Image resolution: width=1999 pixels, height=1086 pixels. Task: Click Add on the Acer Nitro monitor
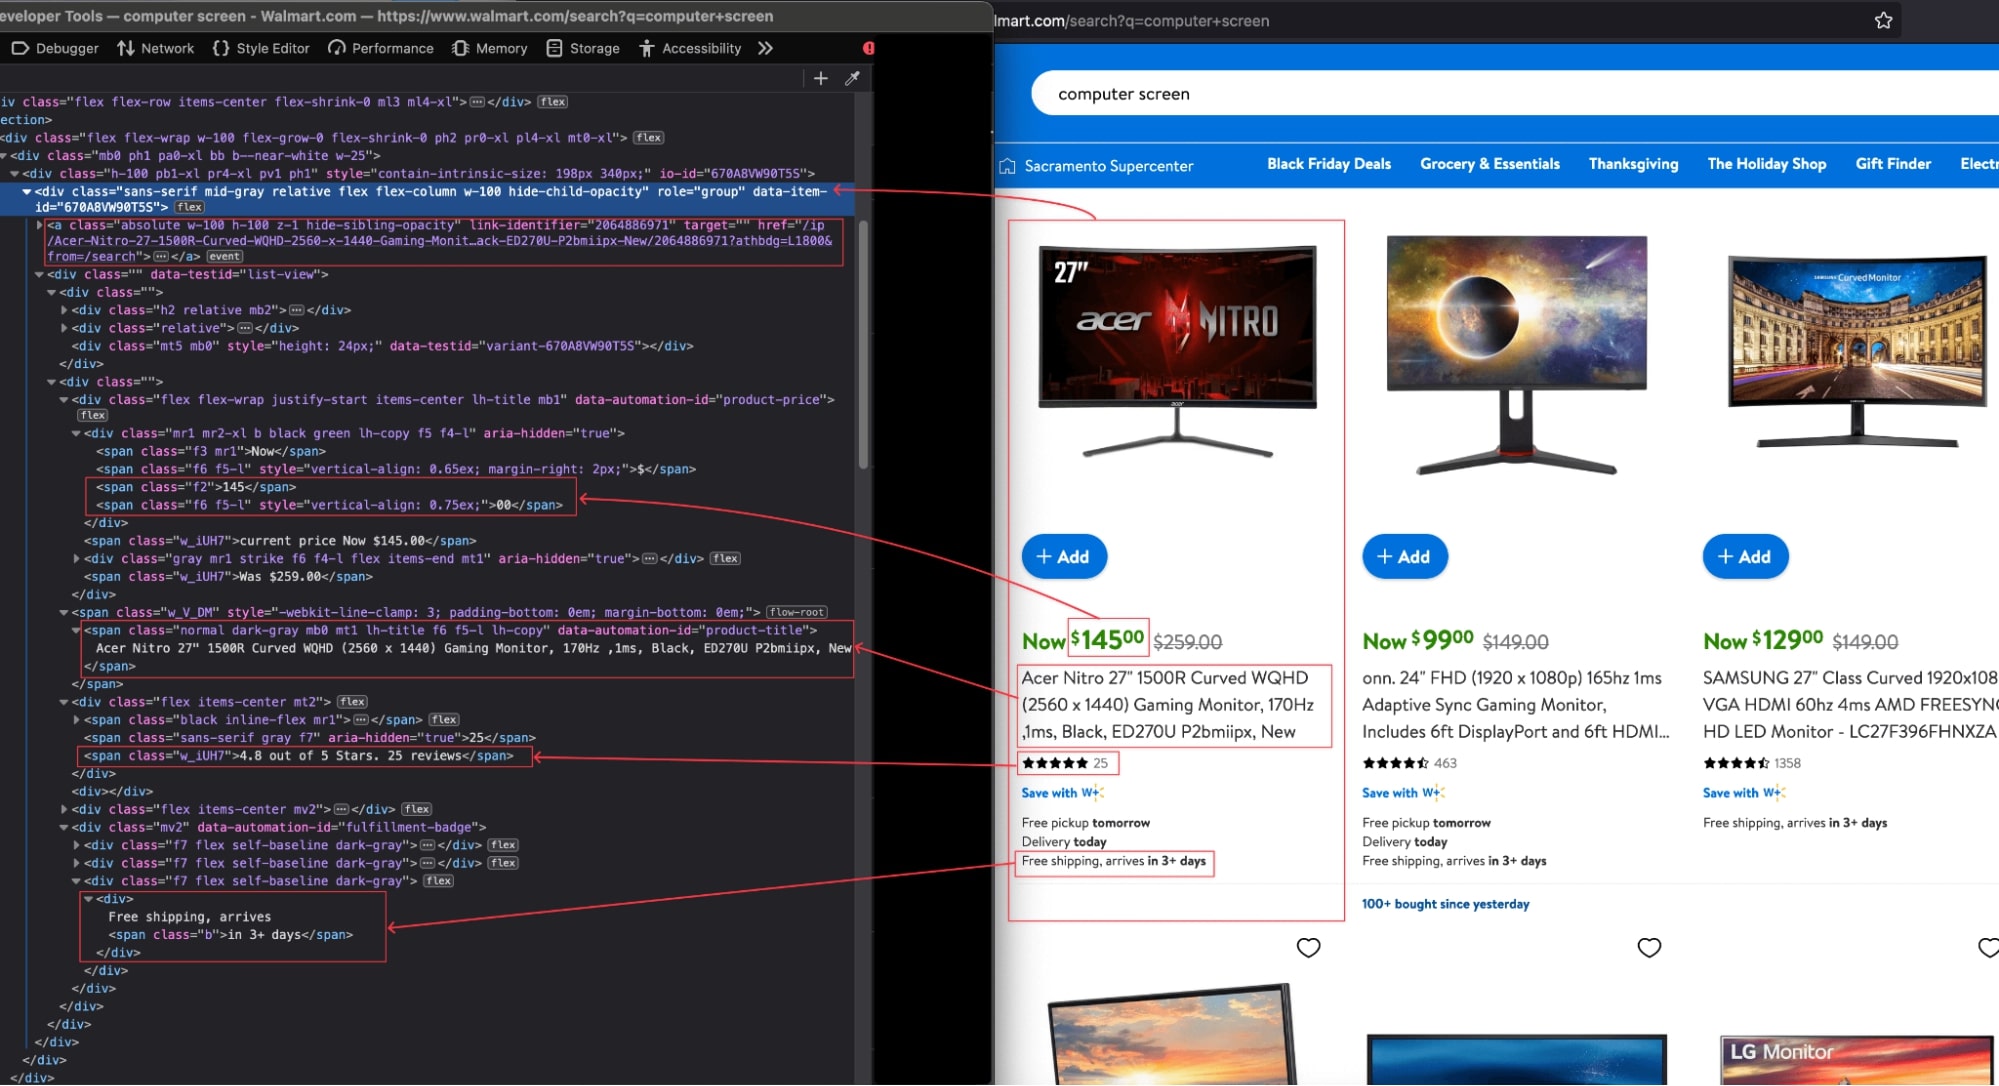click(1064, 556)
